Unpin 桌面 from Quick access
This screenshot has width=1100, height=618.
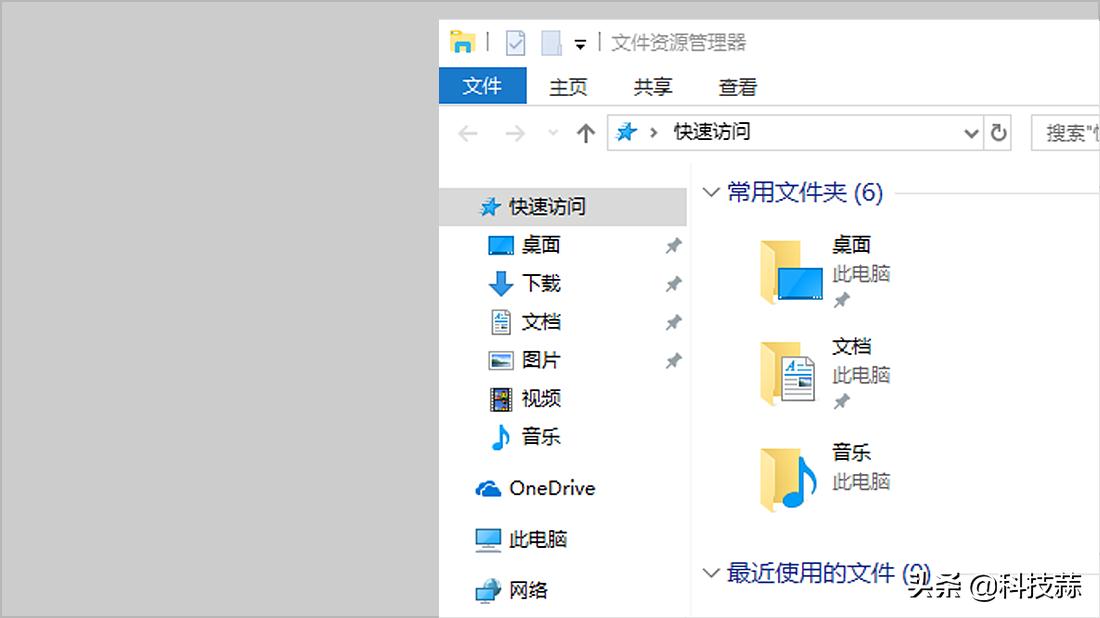(x=673, y=245)
